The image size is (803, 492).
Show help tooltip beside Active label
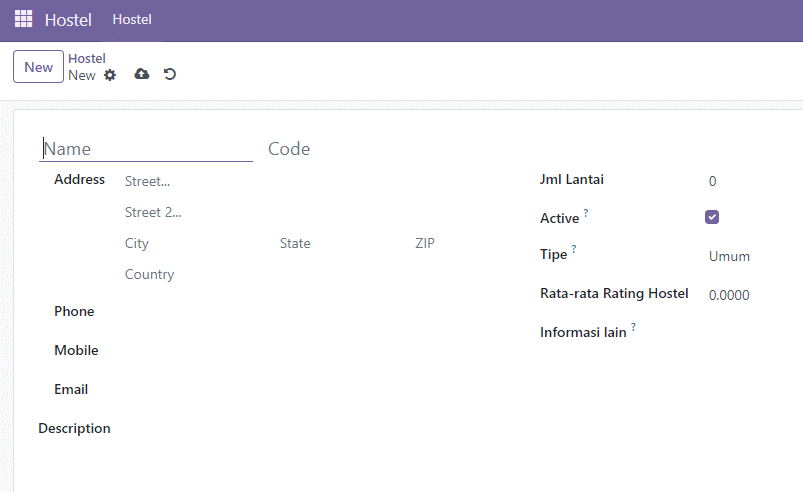point(586,212)
